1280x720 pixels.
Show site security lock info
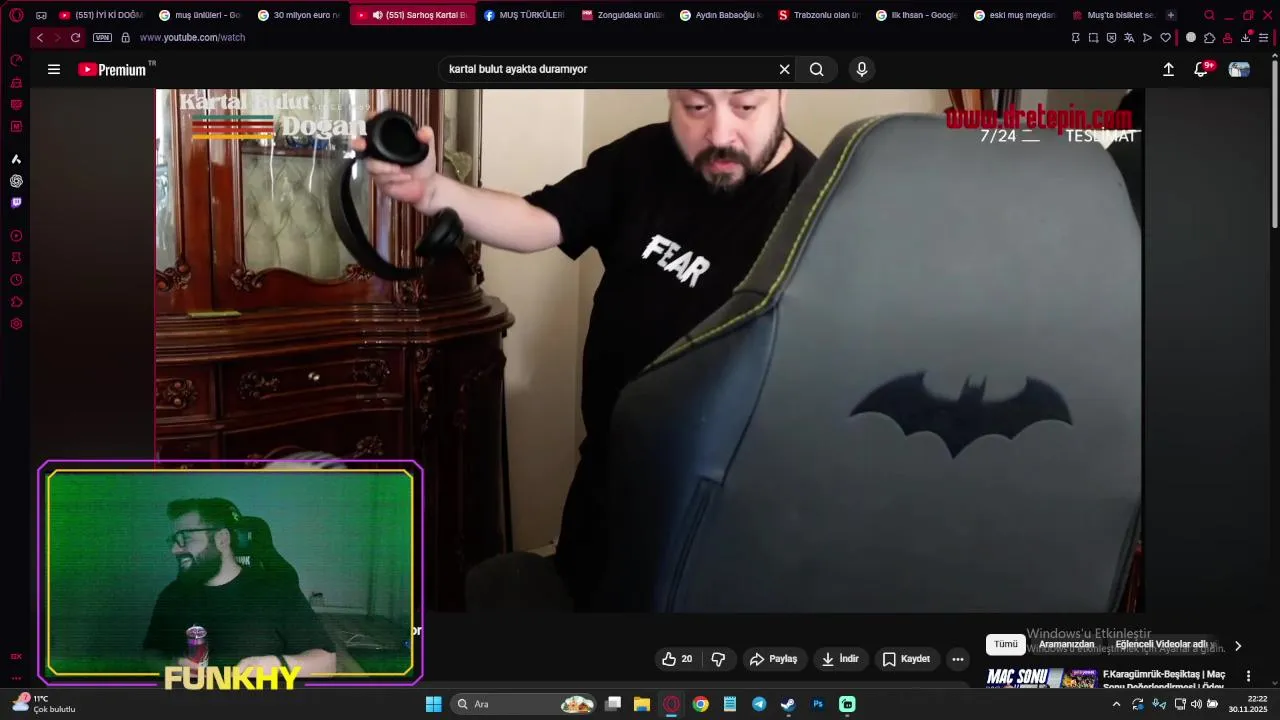(125, 37)
